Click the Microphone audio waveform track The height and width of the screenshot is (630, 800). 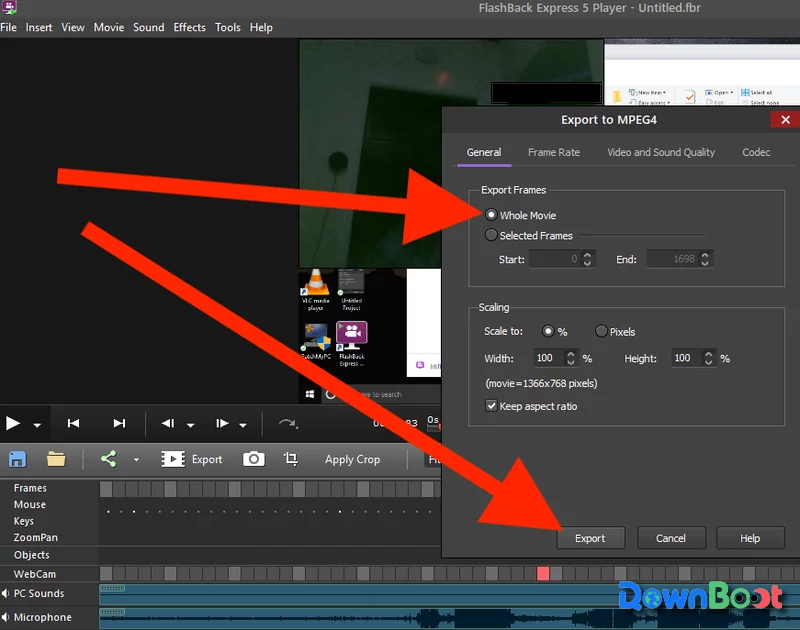pos(449,618)
